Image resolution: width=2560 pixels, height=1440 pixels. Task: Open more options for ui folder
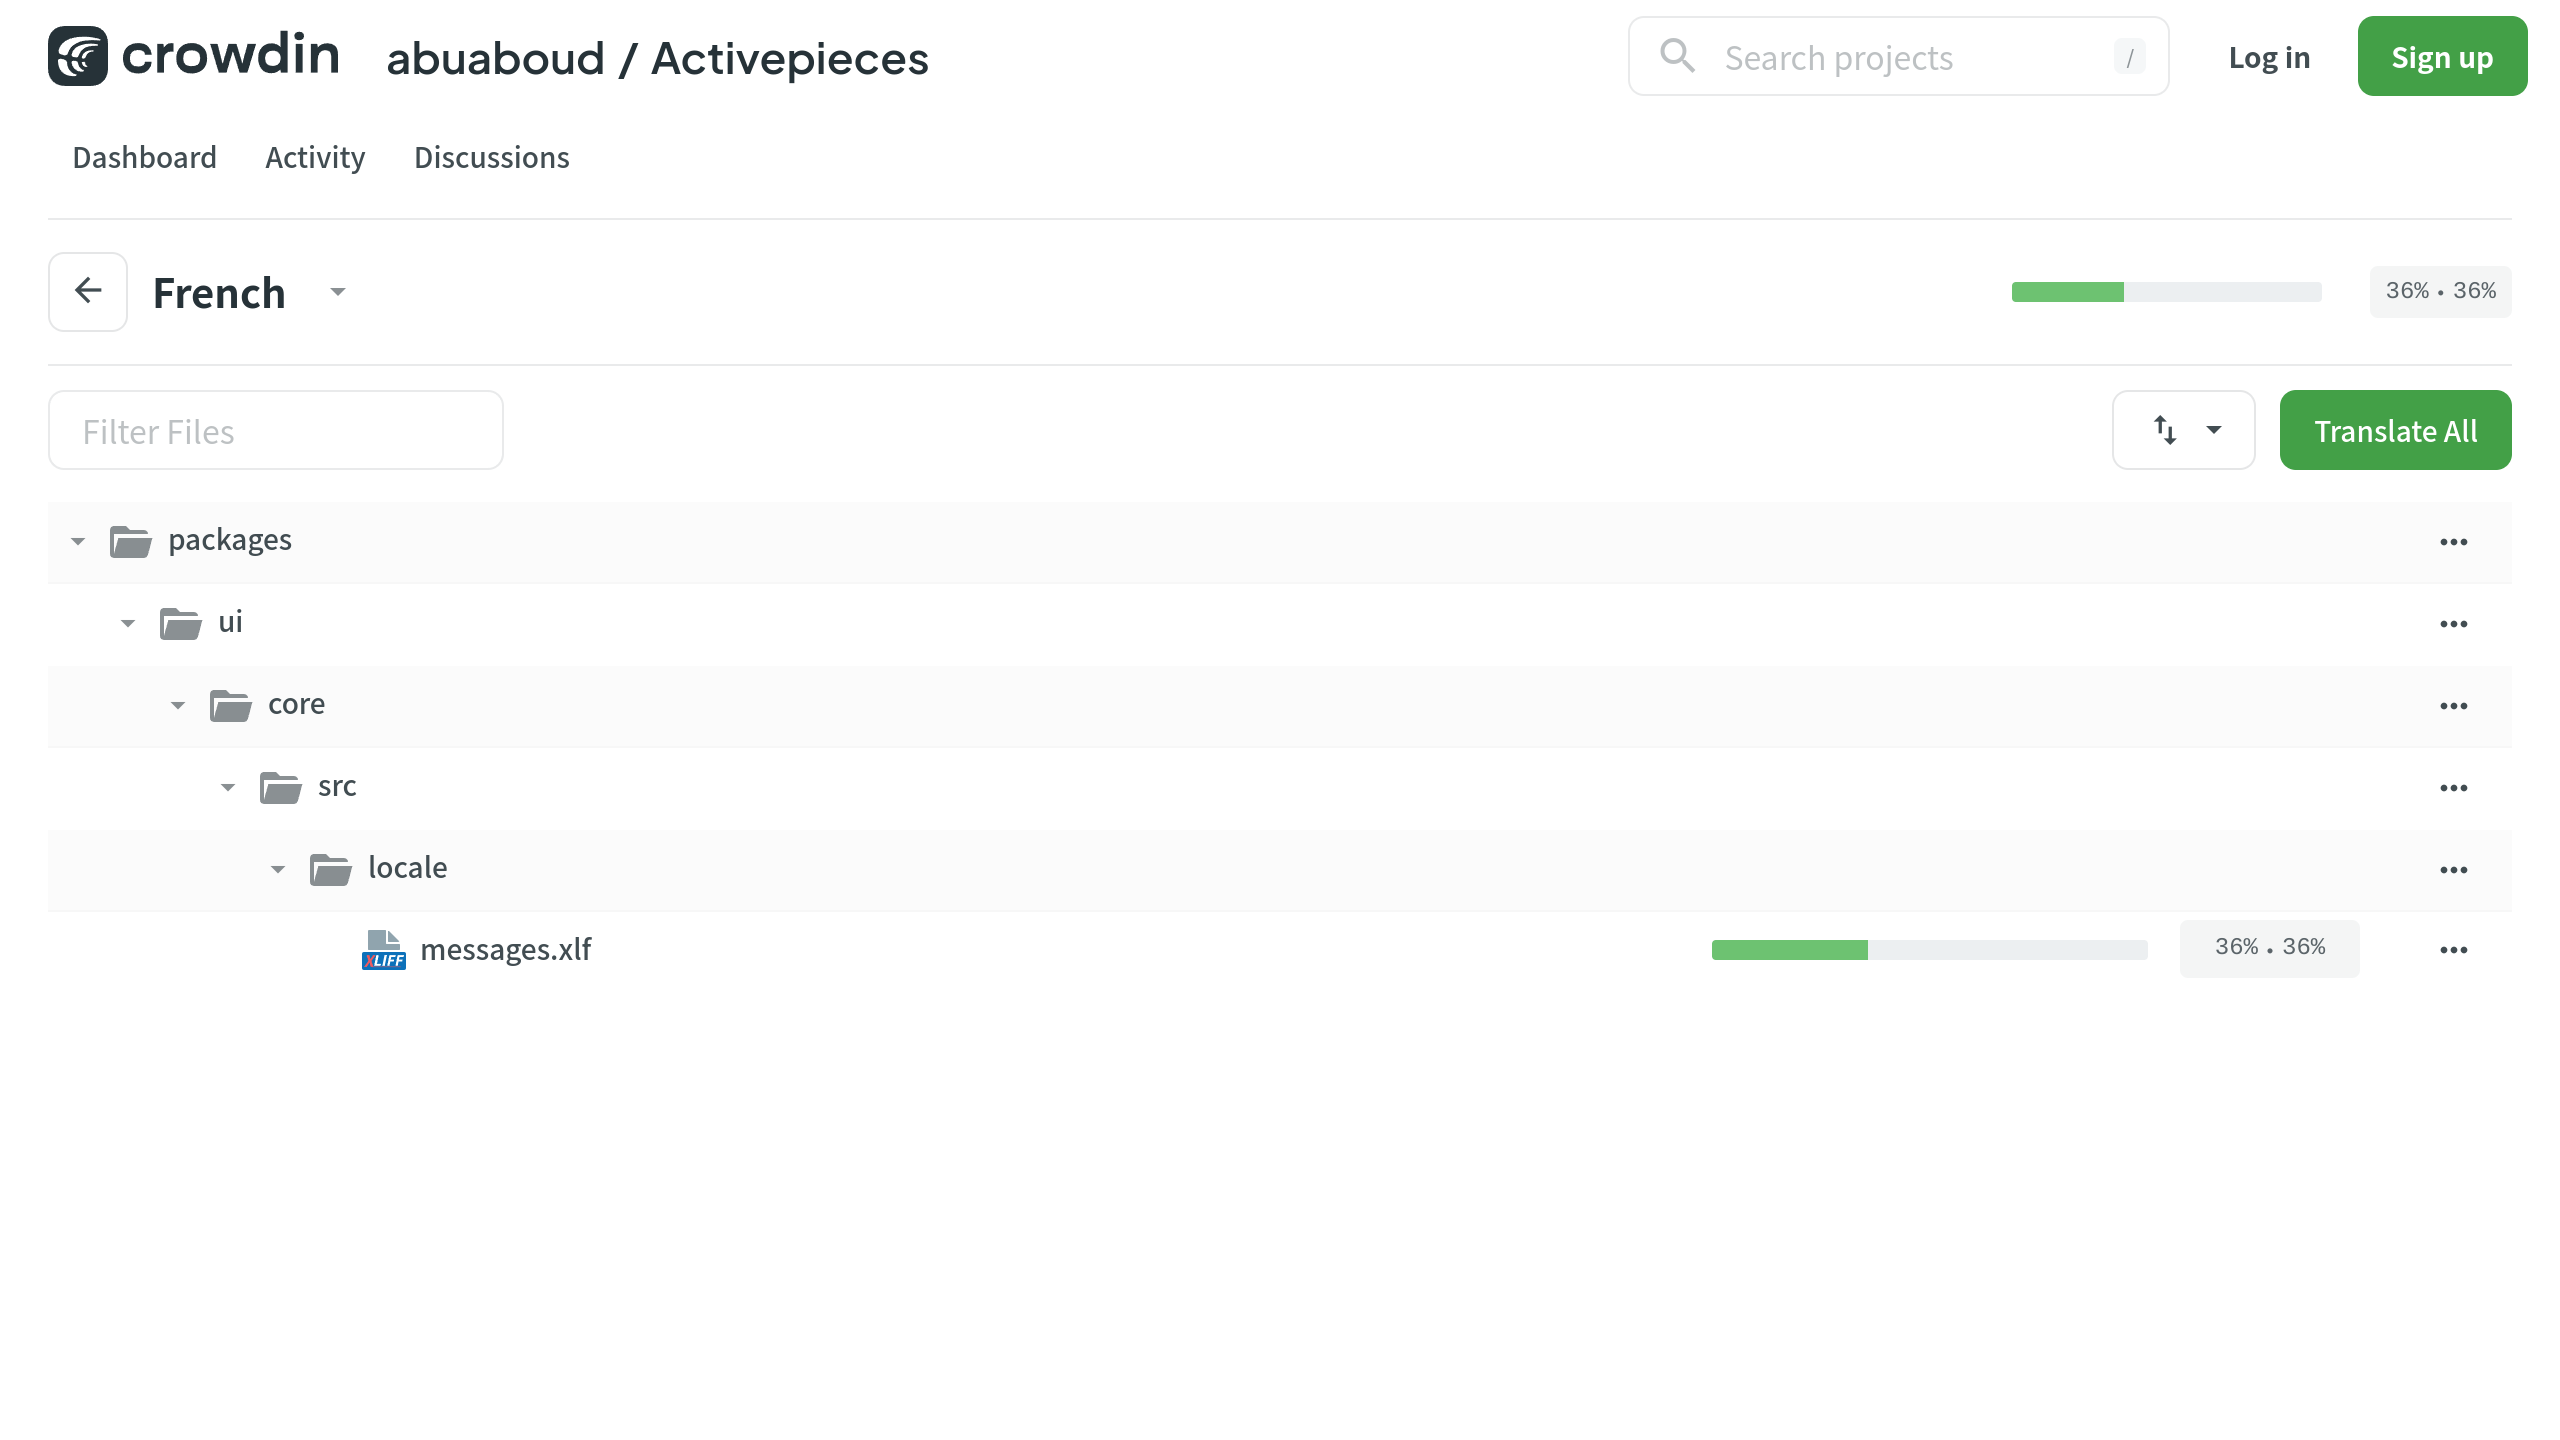coord(2453,624)
